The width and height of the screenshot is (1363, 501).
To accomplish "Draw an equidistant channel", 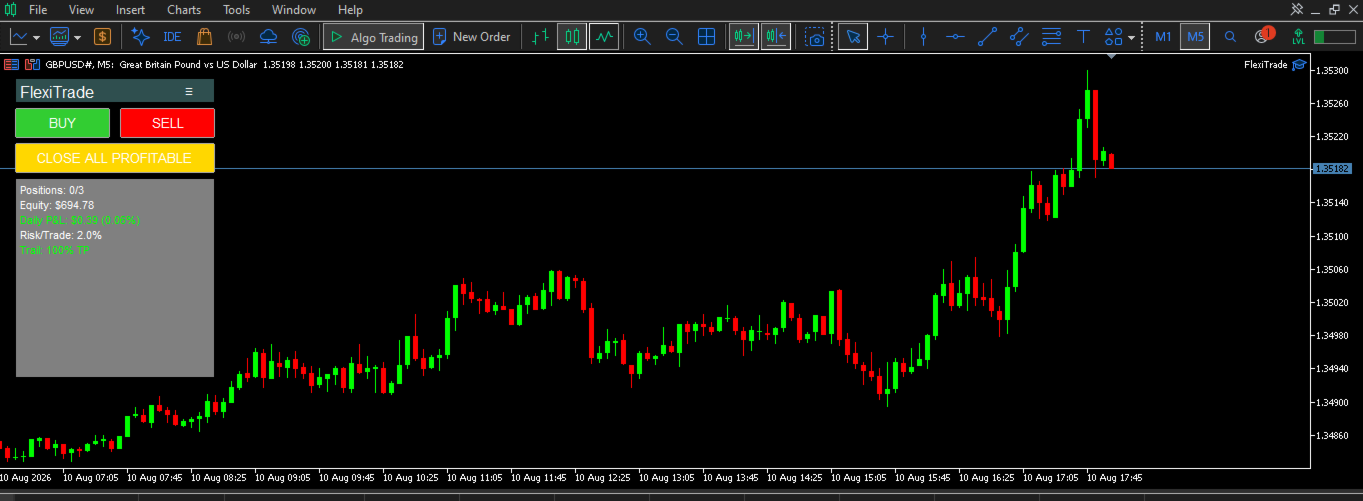I will (1019, 37).
